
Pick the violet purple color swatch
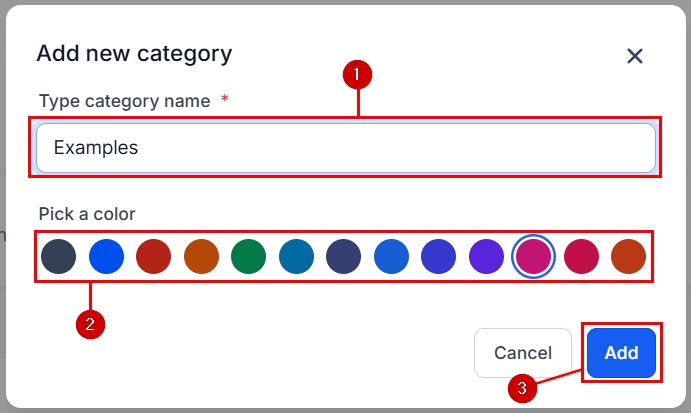(x=486, y=257)
